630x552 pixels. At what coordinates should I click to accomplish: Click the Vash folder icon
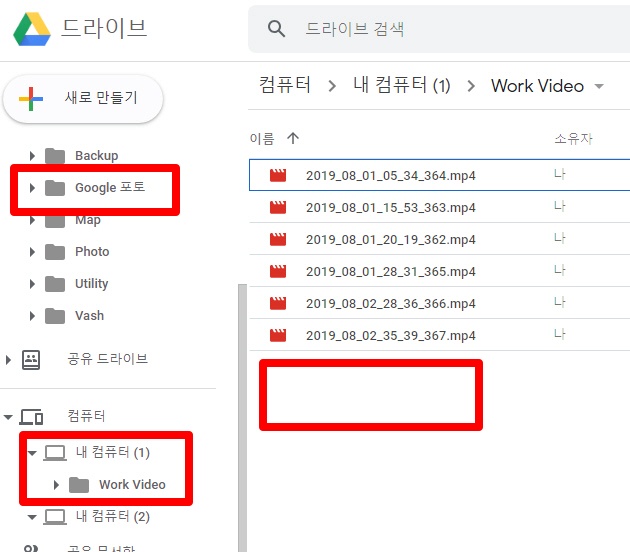[55, 316]
